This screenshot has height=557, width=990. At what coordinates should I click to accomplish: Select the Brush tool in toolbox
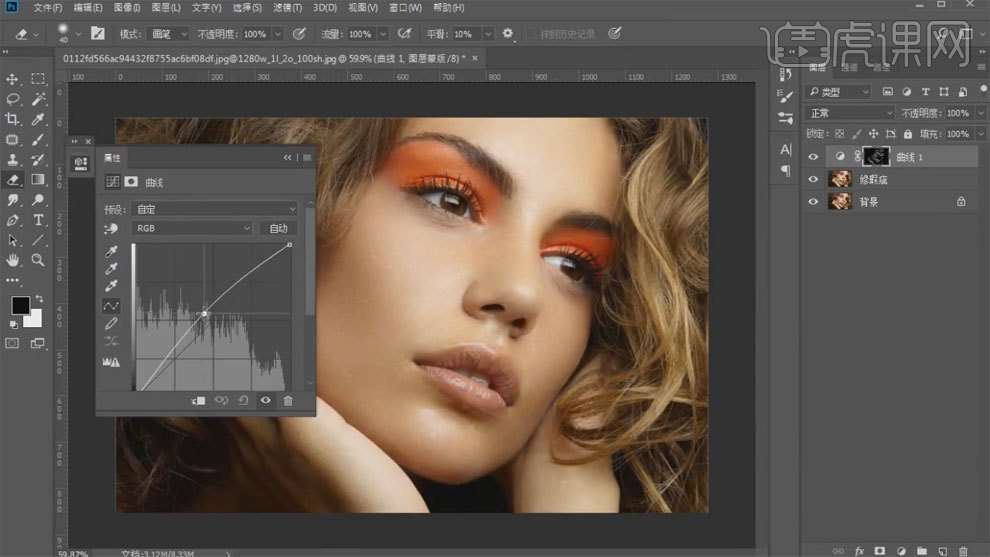[38, 140]
